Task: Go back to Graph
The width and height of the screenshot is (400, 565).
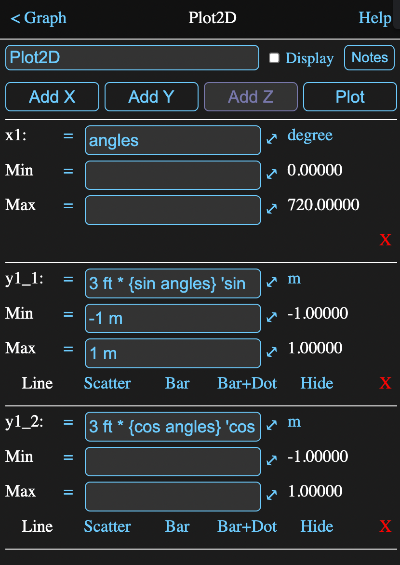Action: click(38, 18)
